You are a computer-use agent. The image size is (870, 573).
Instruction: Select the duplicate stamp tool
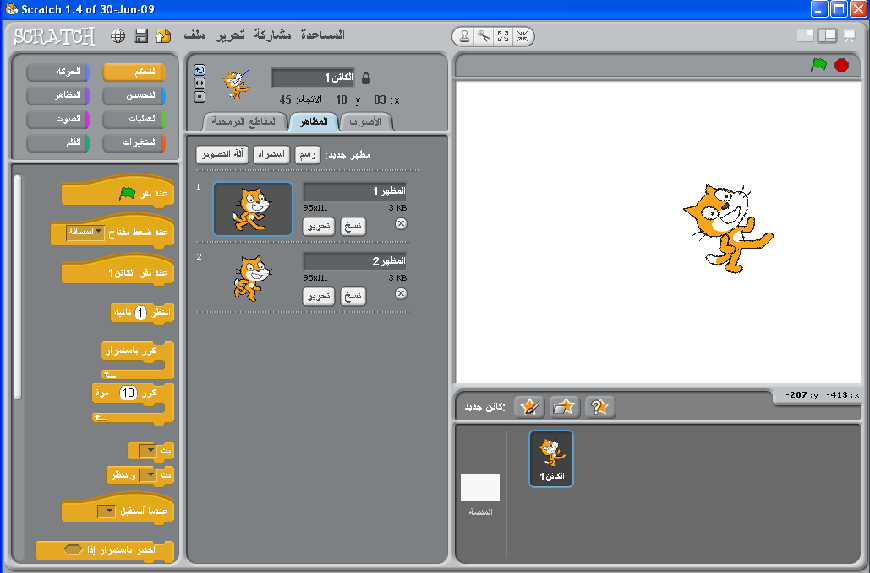(463, 36)
